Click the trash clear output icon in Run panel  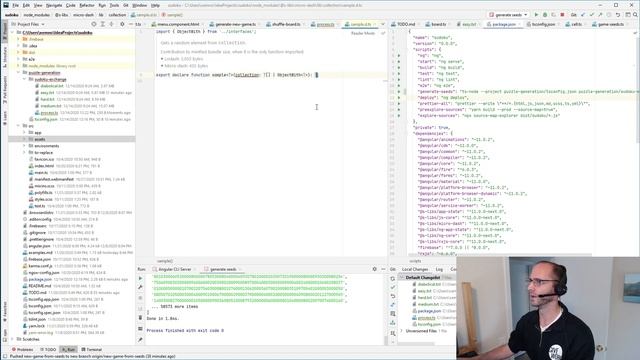point(140,318)
